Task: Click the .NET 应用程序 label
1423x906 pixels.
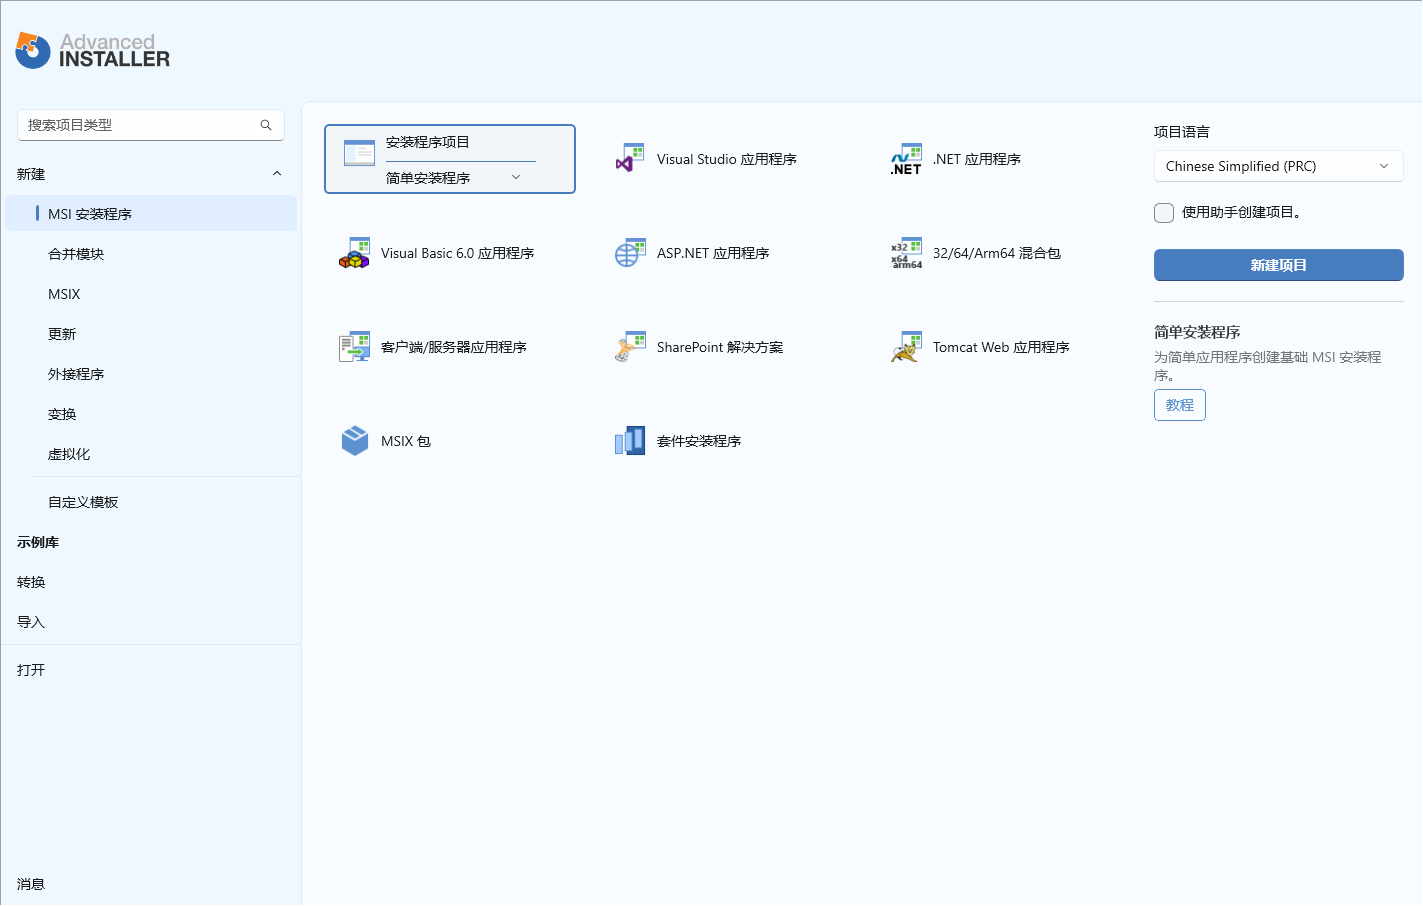Action: pyautogui.click(x=976, y=159)
